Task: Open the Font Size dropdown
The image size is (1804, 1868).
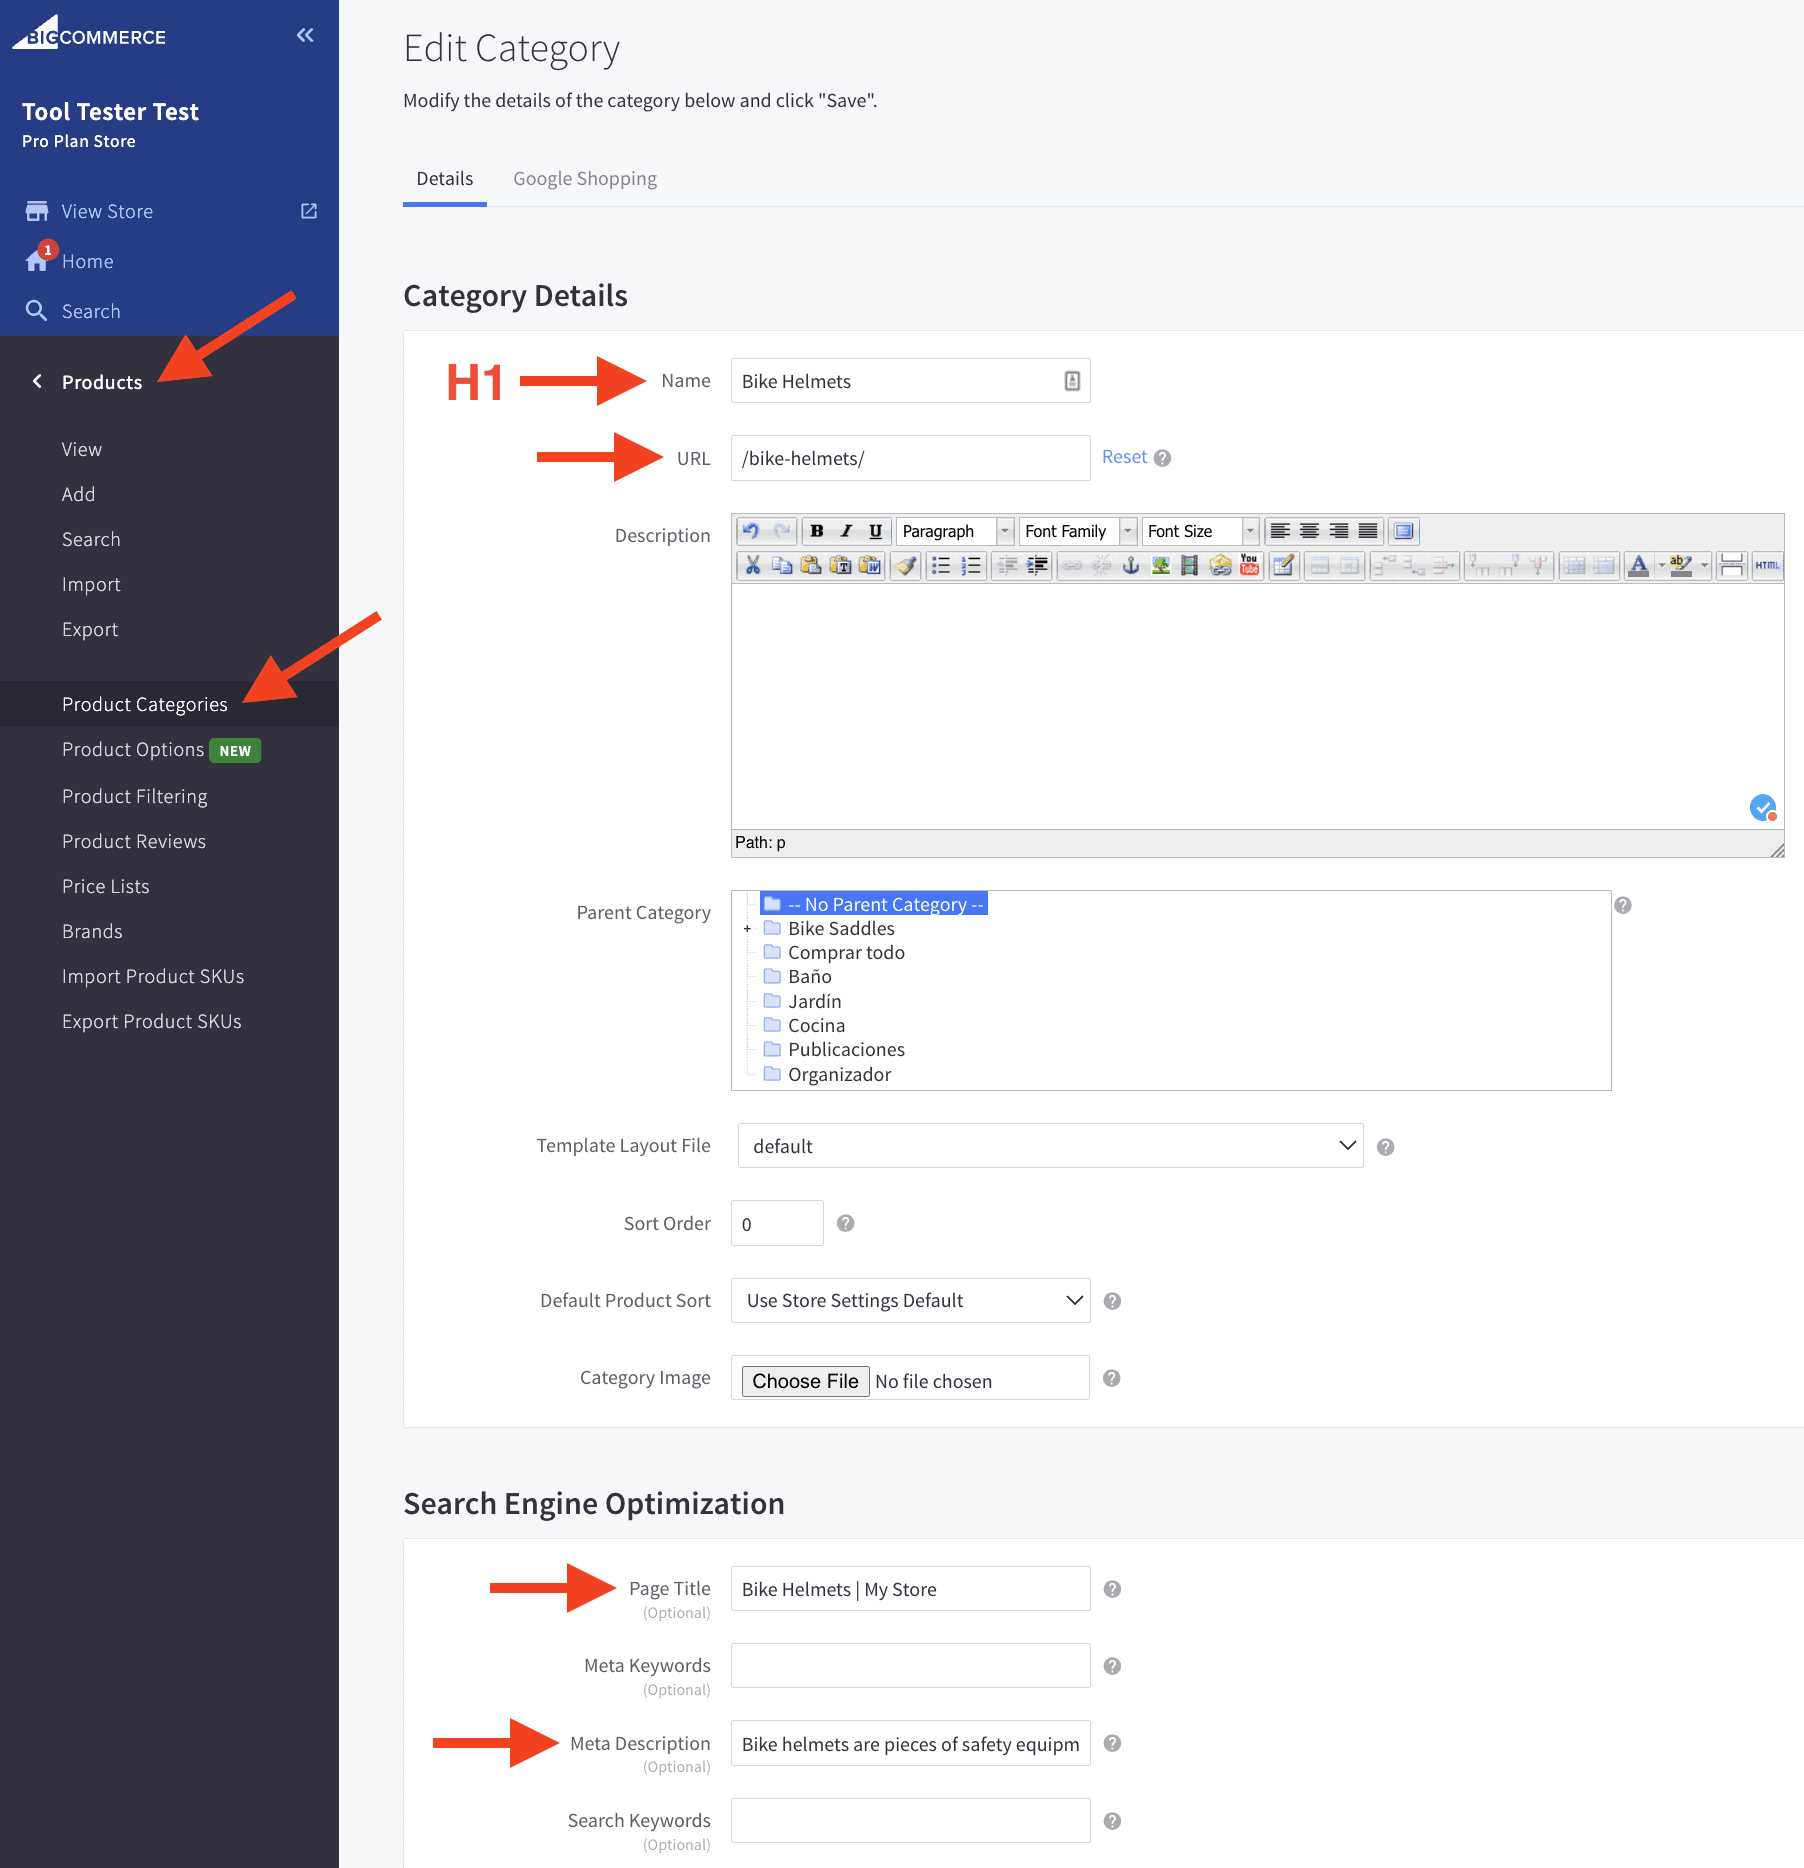Action: click(1200, 531)
